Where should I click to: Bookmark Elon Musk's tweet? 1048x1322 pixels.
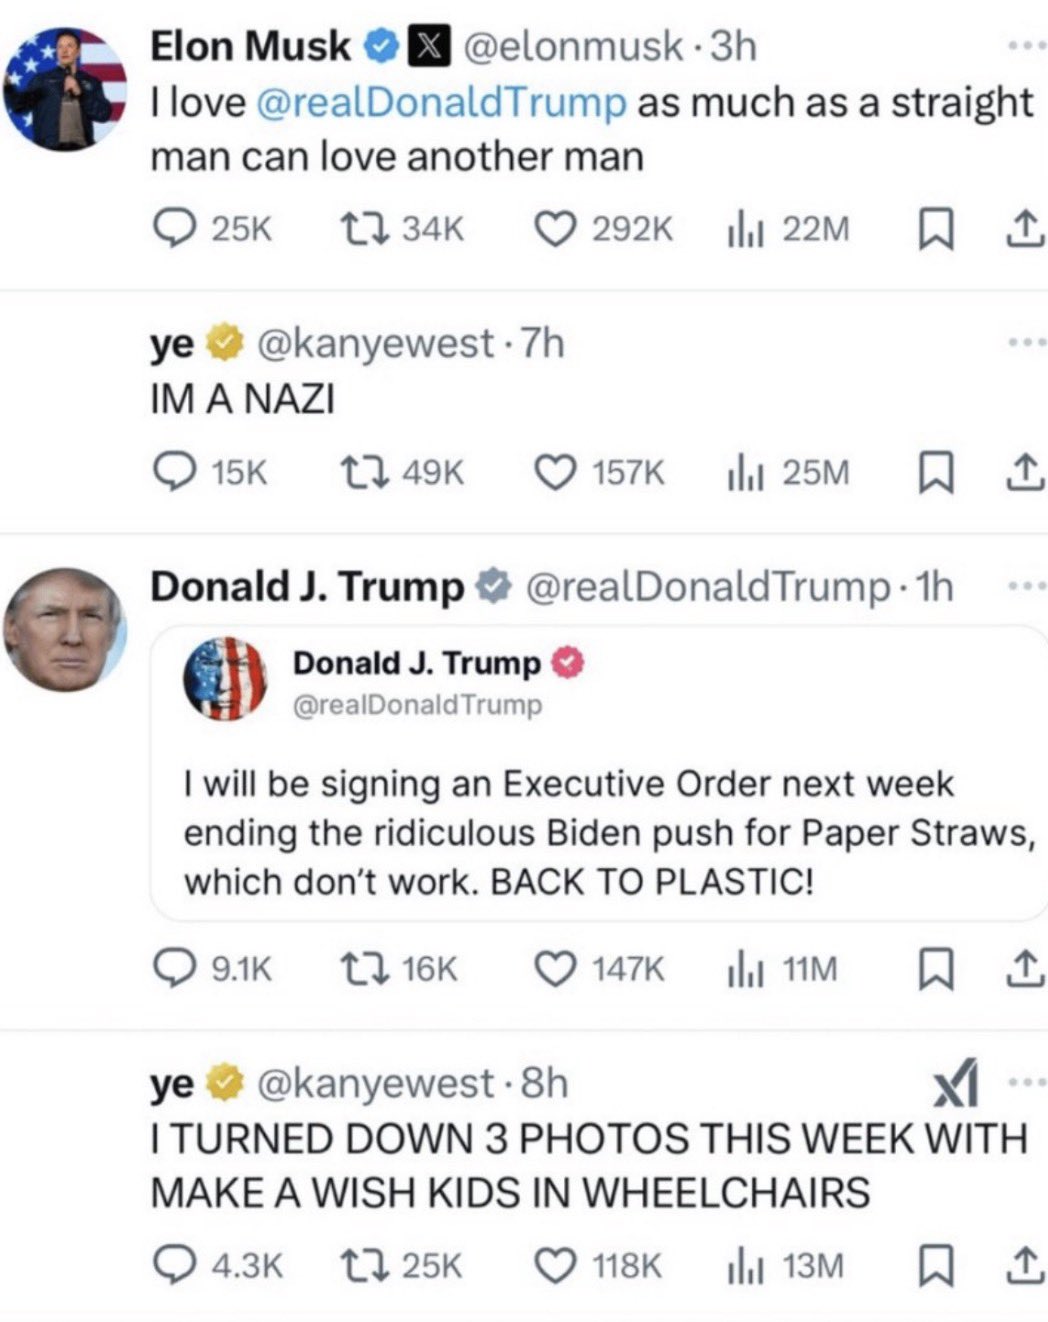tap(932, 231)
